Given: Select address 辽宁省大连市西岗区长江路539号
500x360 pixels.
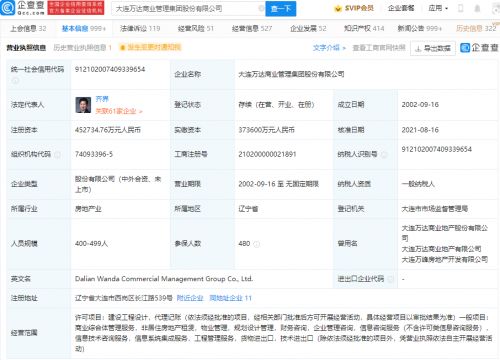Looking at the screenshot, I should [124, 298].
